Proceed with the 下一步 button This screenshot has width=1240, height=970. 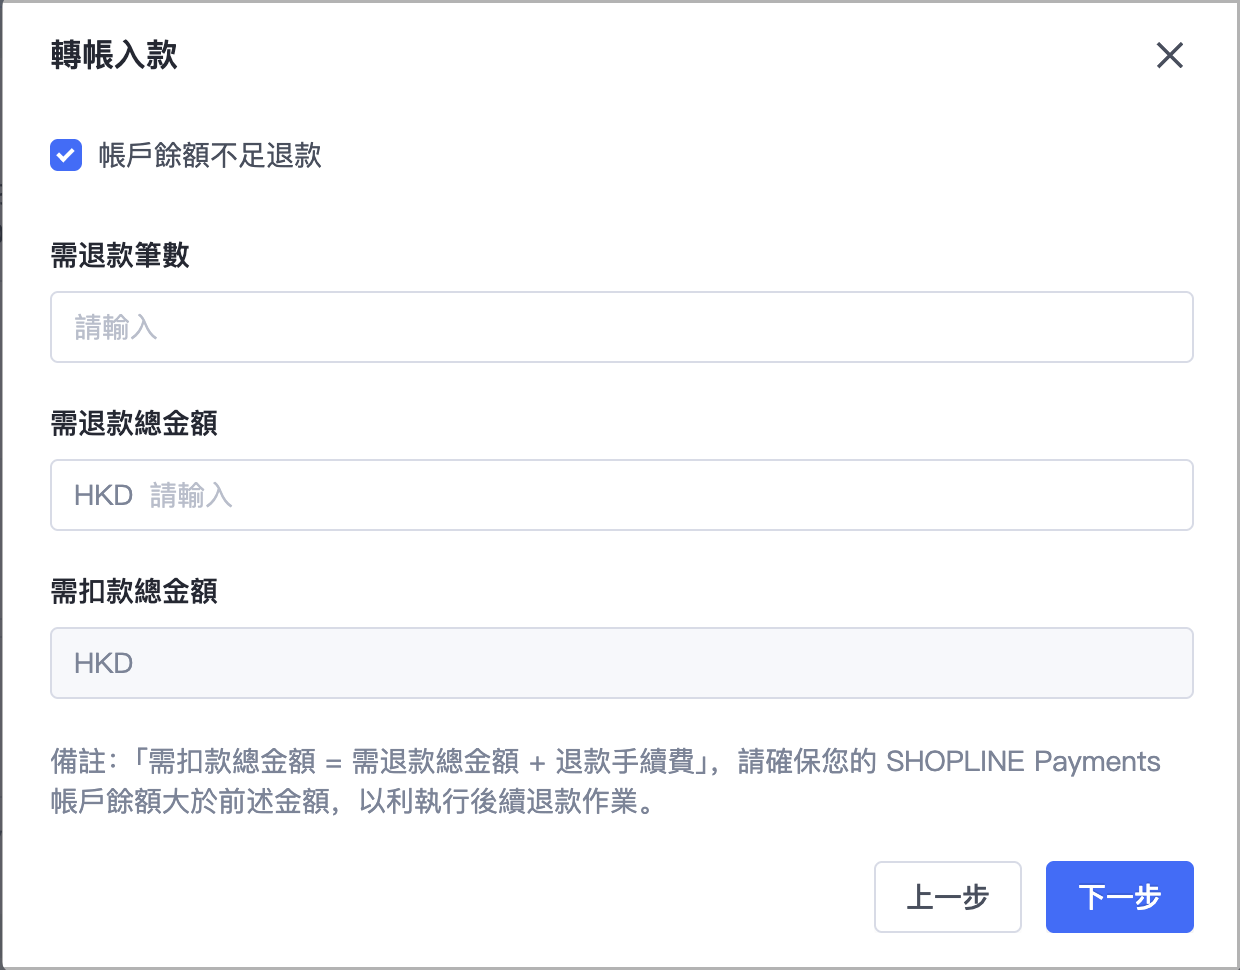click(1120, 897)
